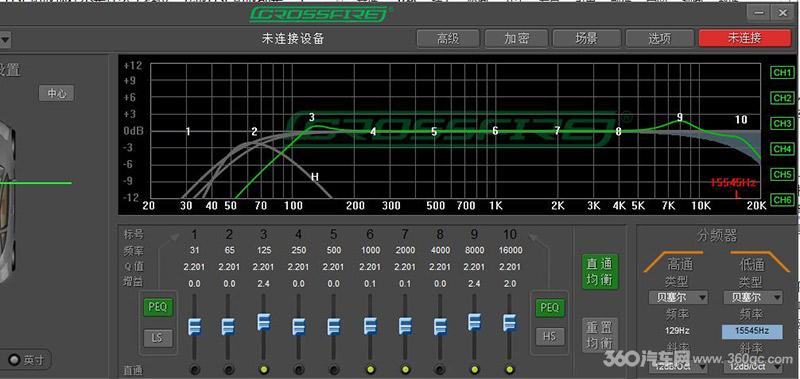Viewport: 800px width, 379px height.
Task: Open the low-pass 贝塞尔 type dropdown
Action: [x=753, y=297]
